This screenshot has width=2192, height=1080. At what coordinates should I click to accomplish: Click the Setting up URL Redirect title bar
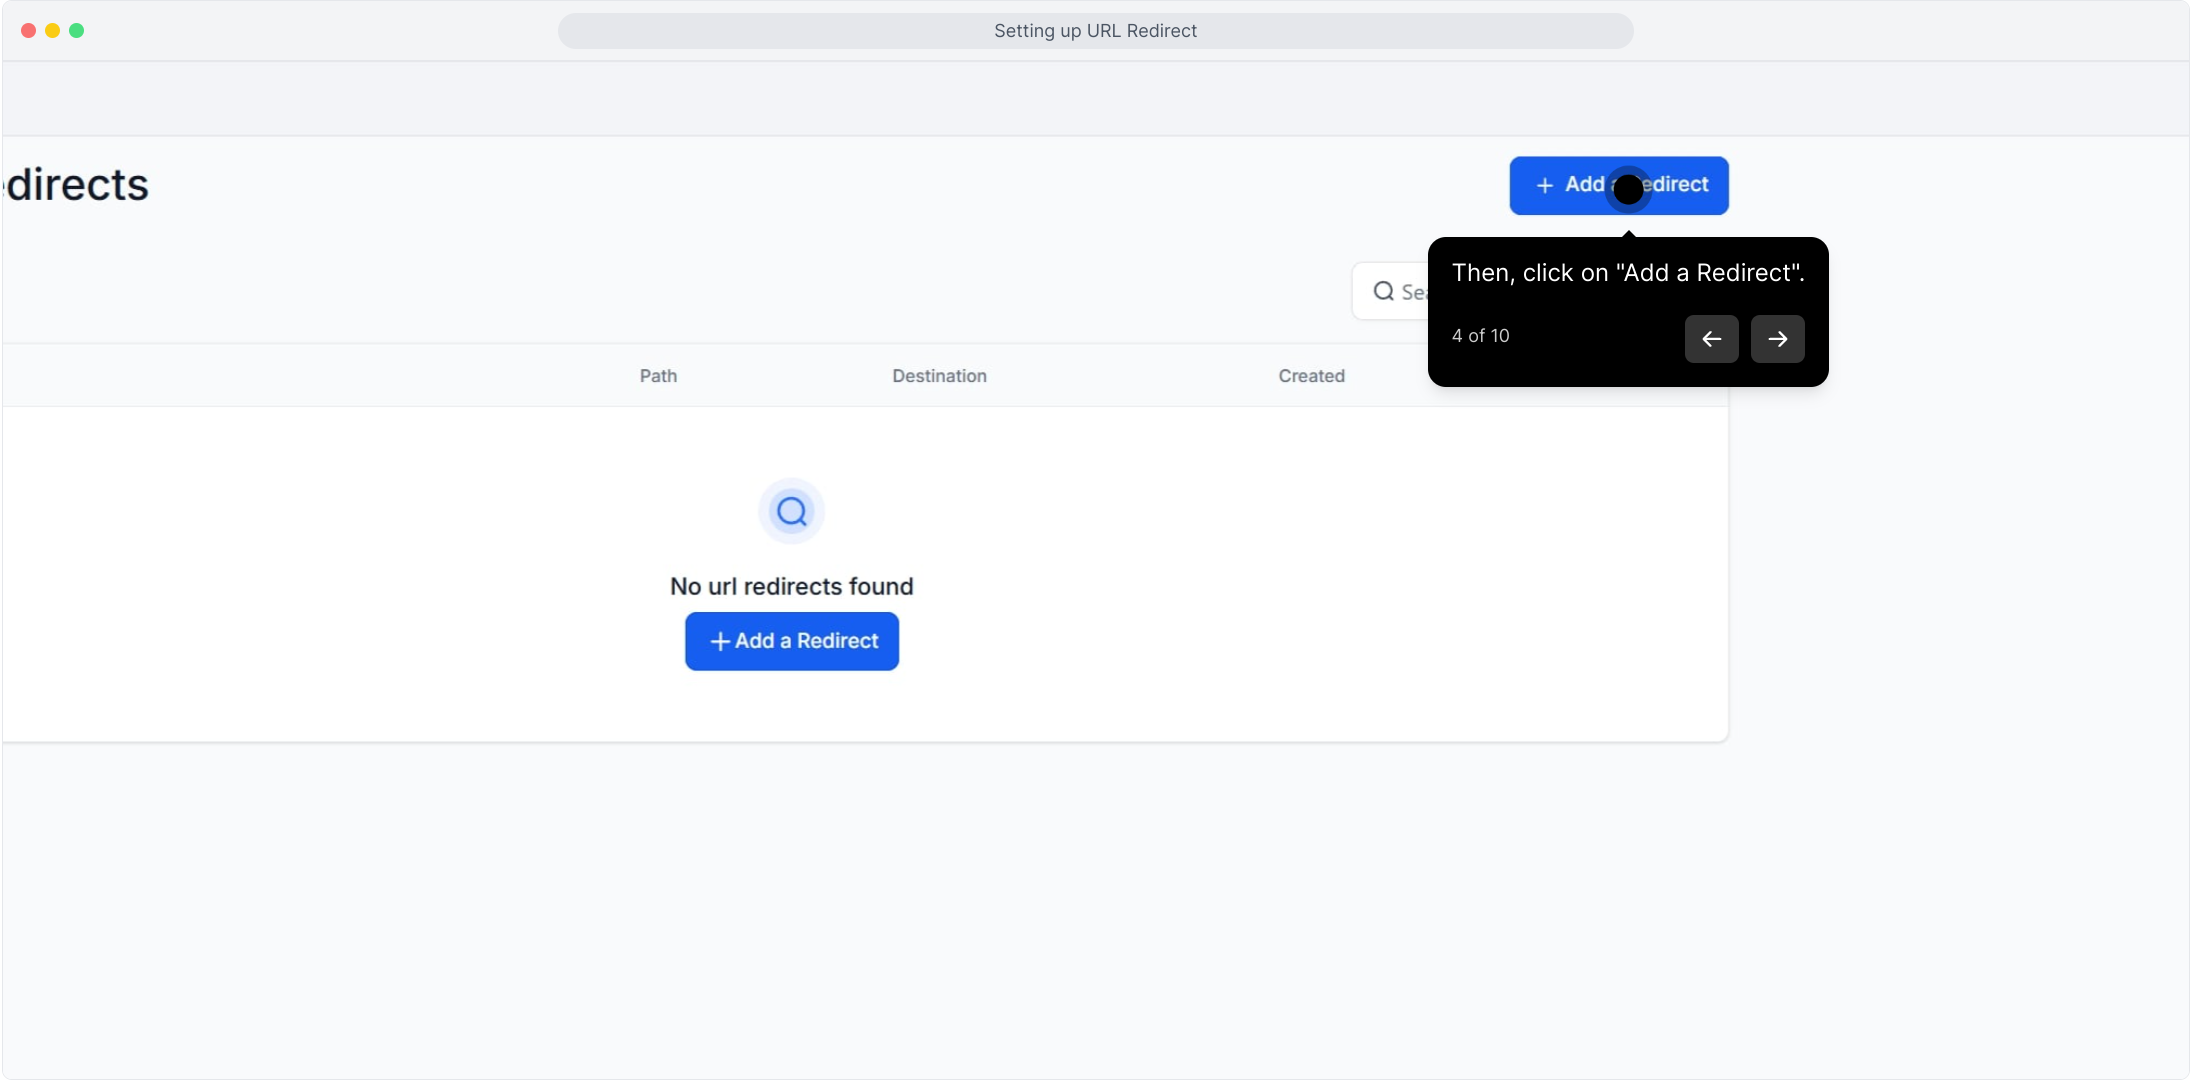[1095, 31]
